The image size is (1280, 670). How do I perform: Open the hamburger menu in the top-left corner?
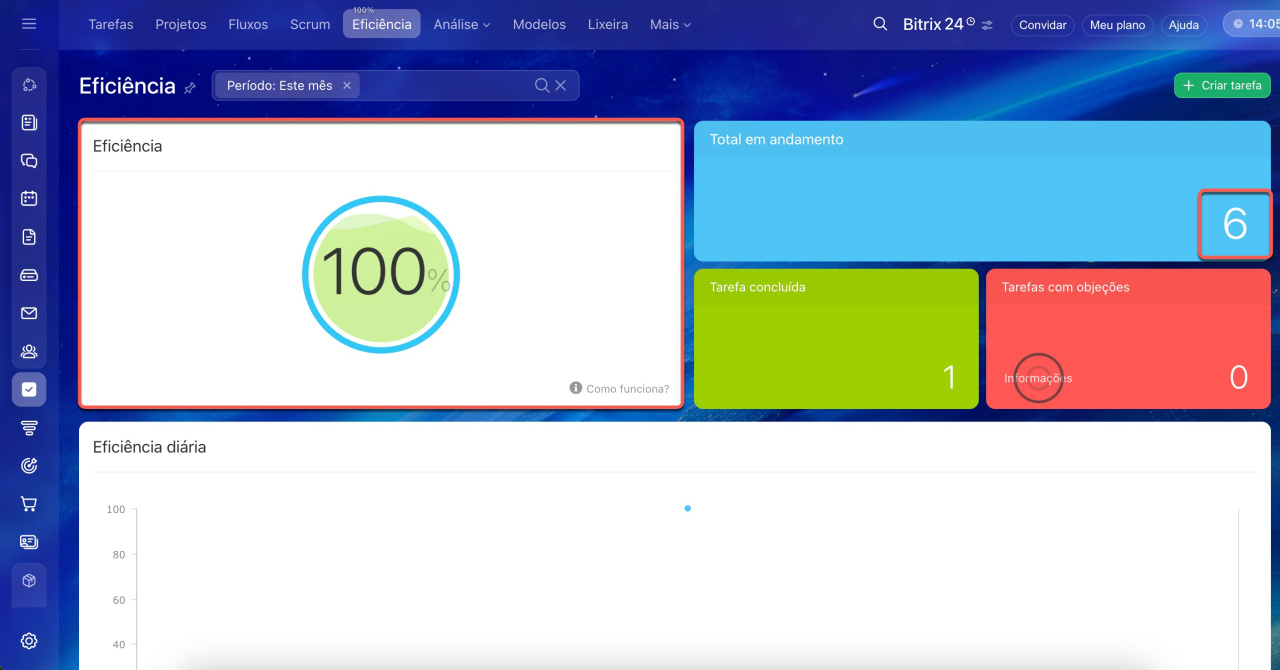(29, 24)
